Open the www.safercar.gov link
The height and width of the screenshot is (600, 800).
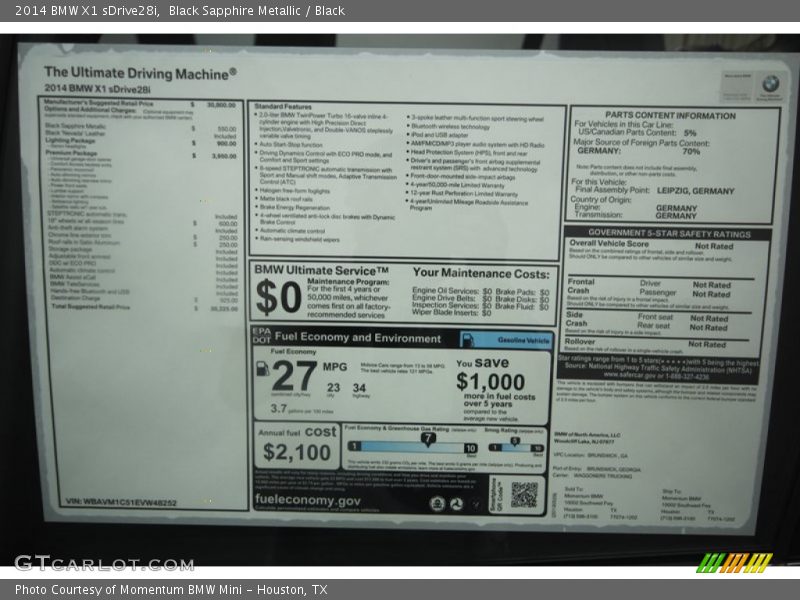(623, 375)
